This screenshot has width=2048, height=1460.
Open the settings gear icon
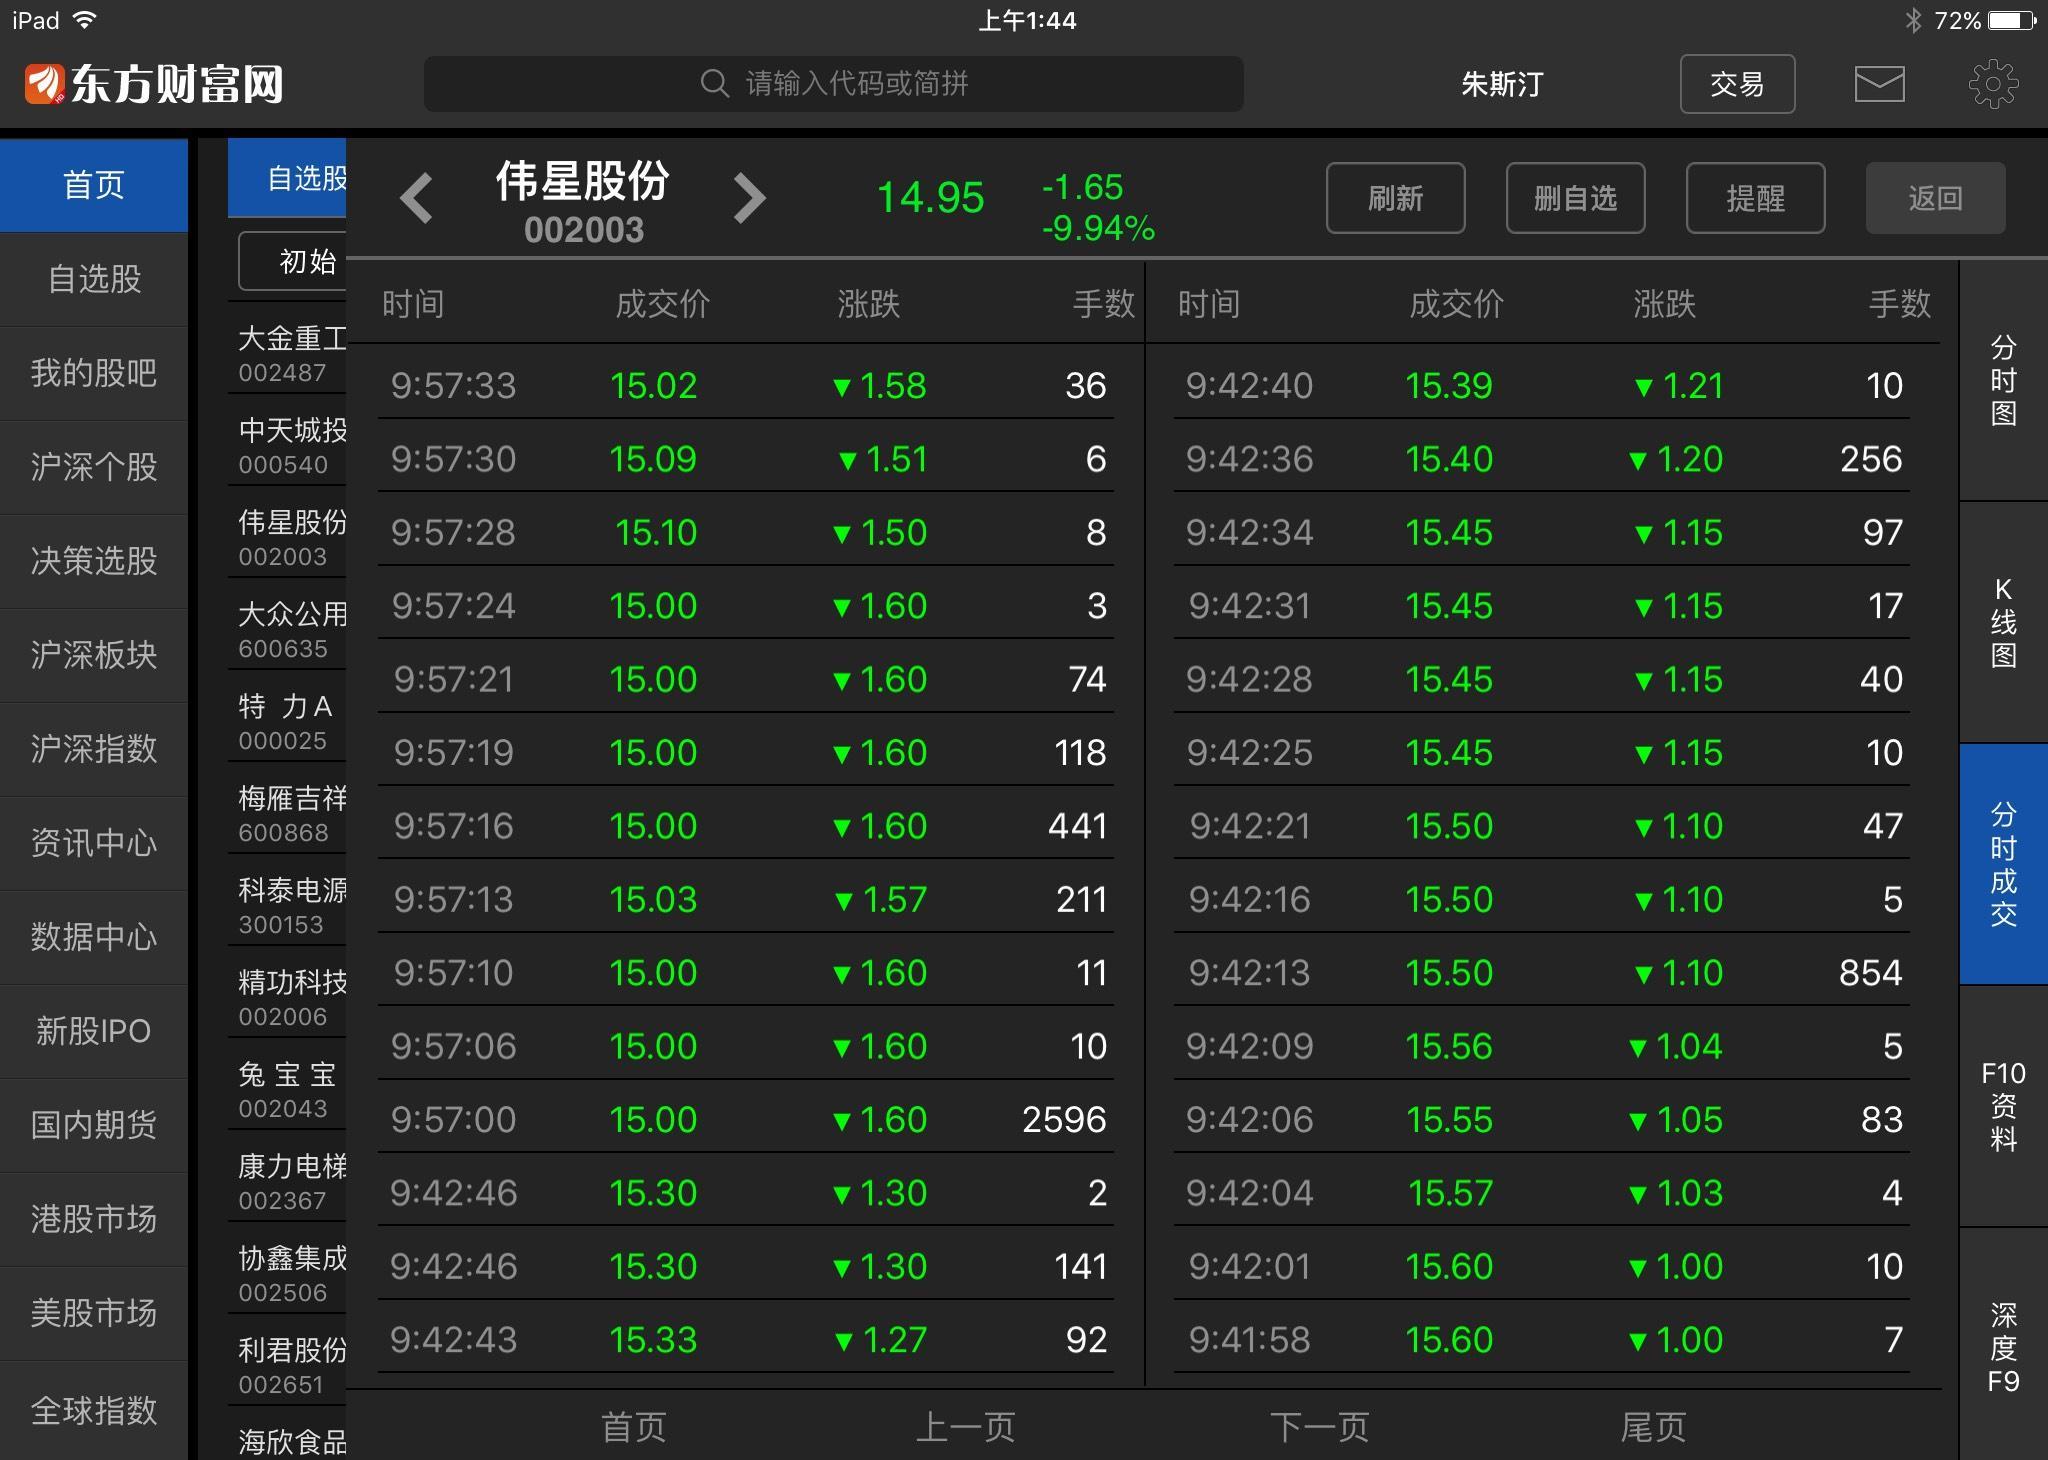(x=1994, y=84)
